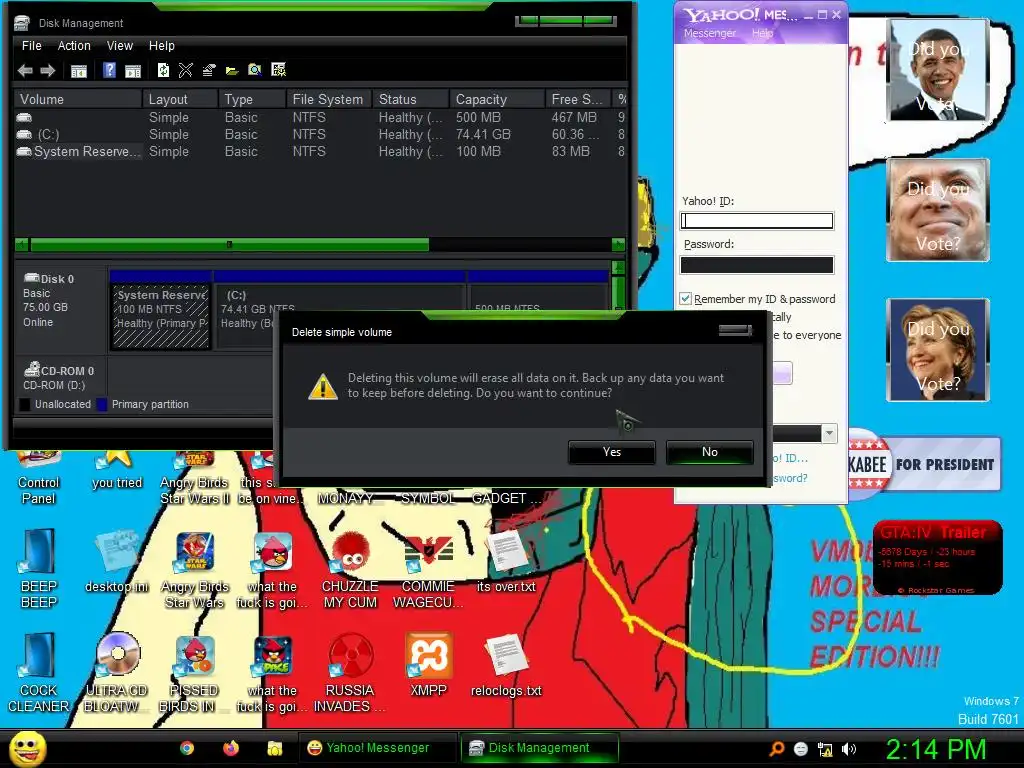Click the Open folder toolbar icon
This screenshot has height=768, width=1024.
pyautogui.click(x=232, y=71)
